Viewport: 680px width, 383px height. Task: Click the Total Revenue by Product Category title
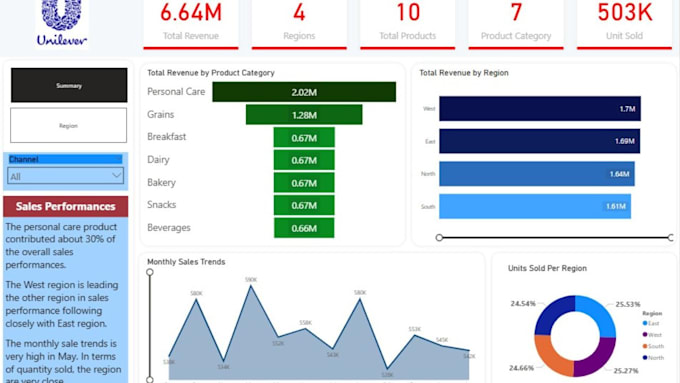[x=211, y=72]
